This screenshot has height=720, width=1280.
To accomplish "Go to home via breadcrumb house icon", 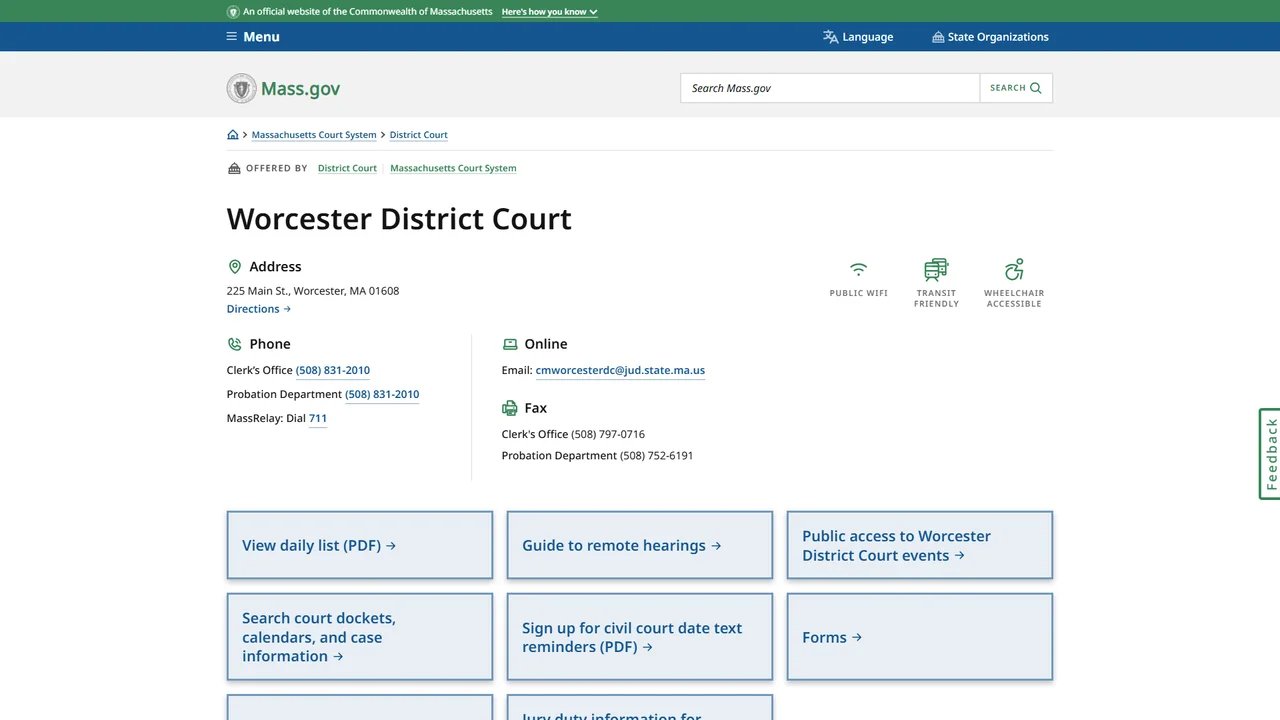I will 233,135.
